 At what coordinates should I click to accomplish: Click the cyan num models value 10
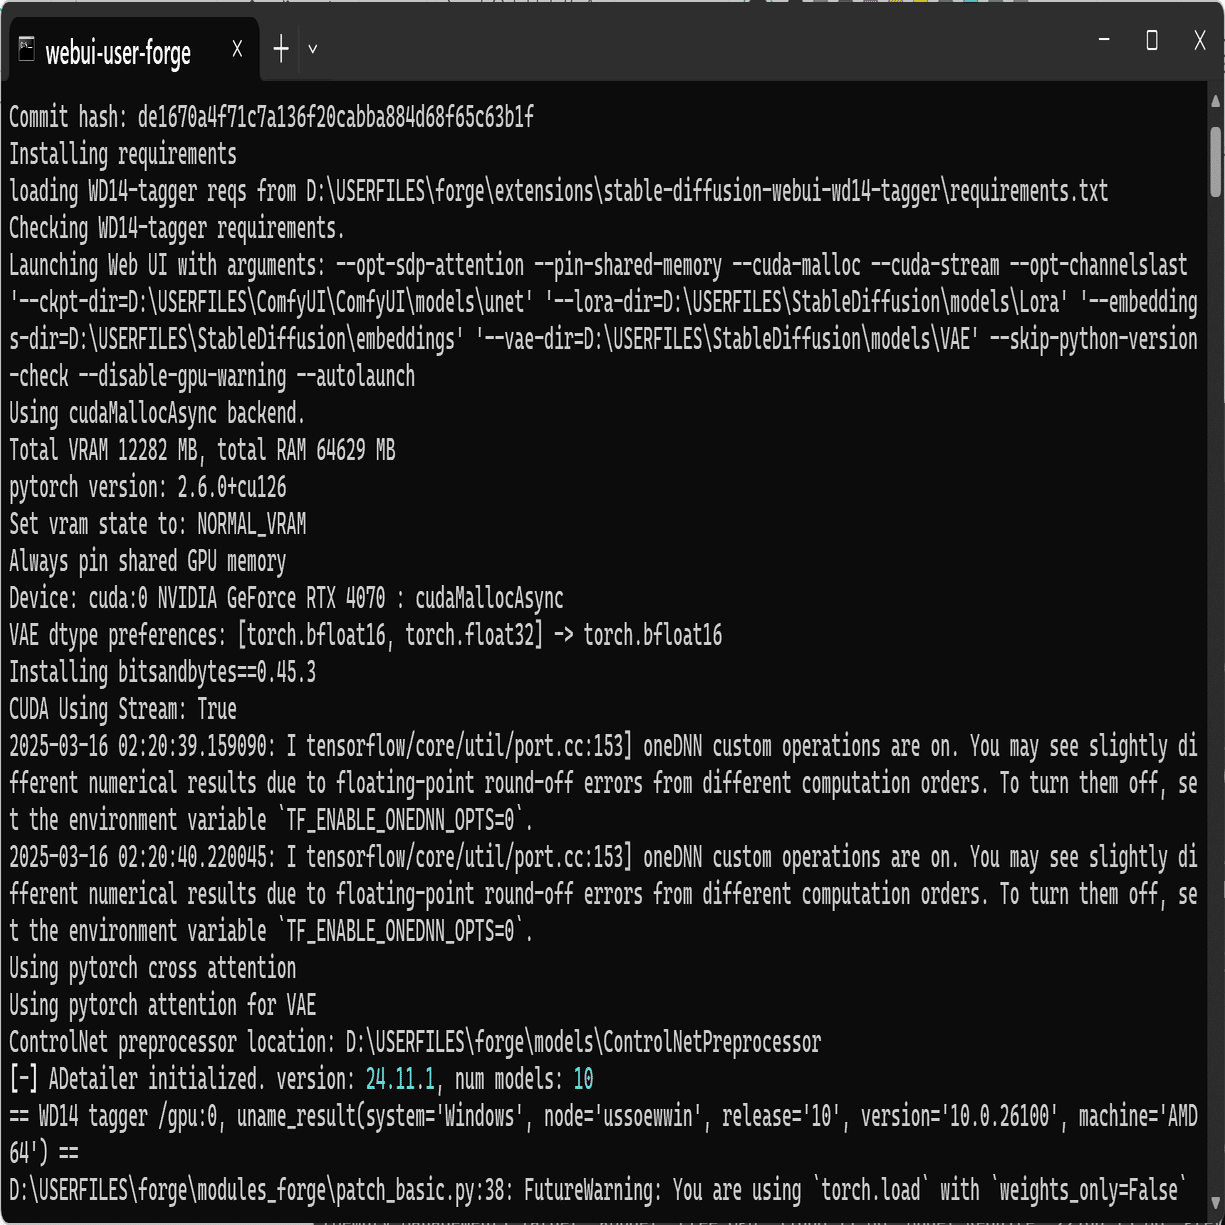point(583,1080)
